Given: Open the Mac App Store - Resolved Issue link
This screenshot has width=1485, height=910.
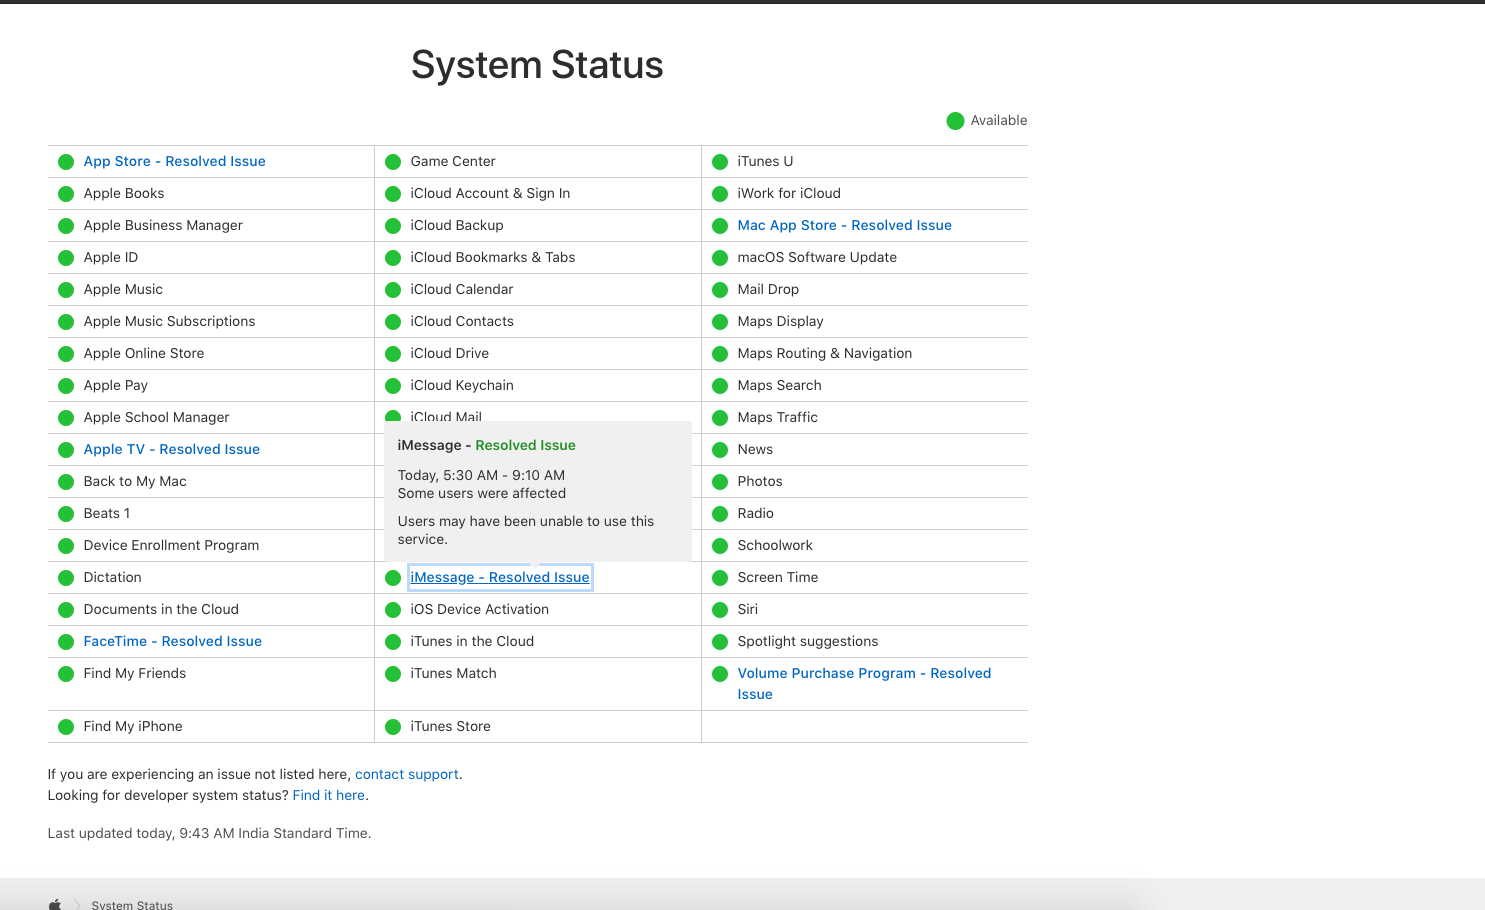Looking at the screenshot, I should tap(845, 225).
